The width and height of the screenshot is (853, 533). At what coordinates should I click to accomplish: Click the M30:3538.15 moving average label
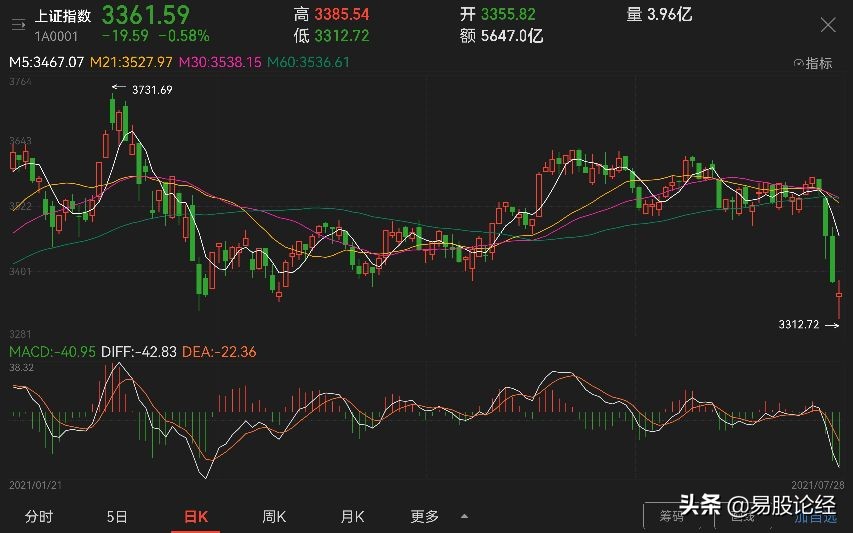click(x=220, y=62)
